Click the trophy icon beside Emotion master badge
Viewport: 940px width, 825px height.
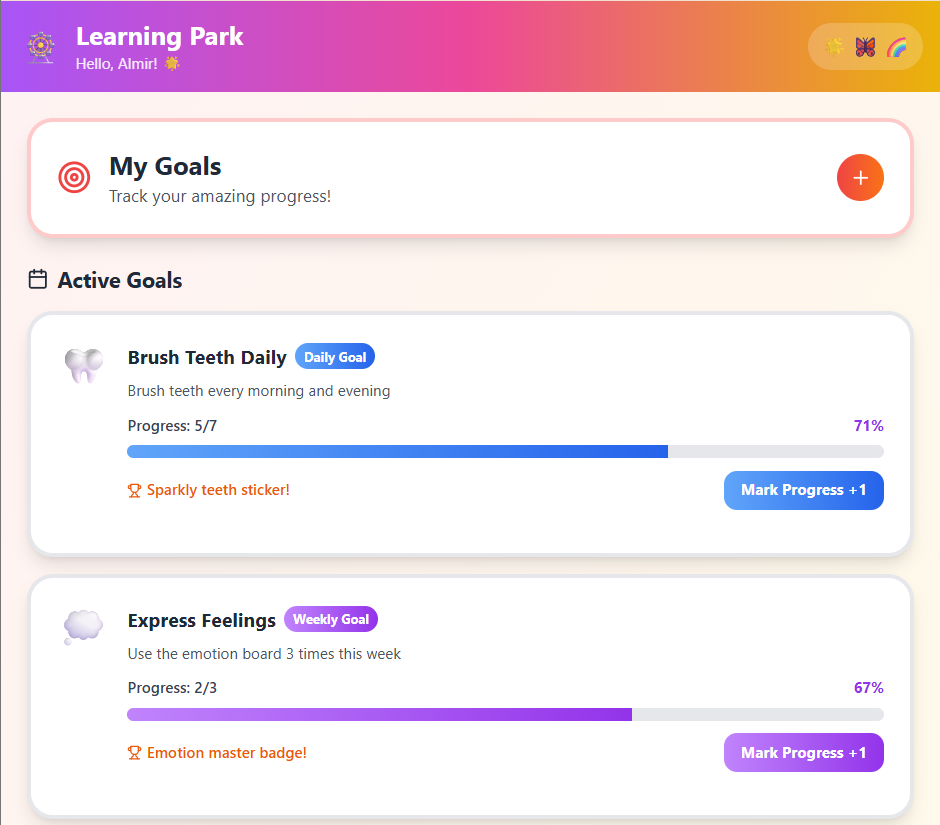coord(134,752)
